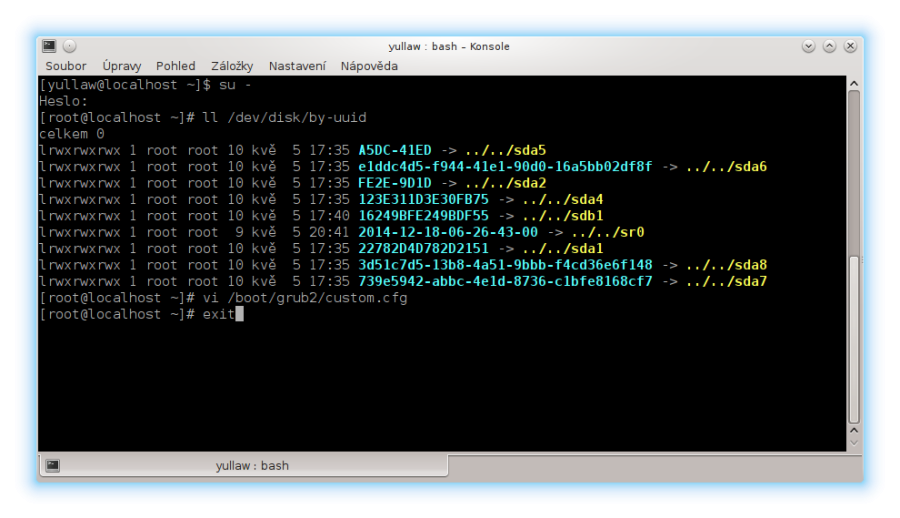The width and height of the screenshot is (900, 518).
Task: Click UUID e1ddc4d5-f944-41e1-90d0-16a5bb02df8f
Action: (x=505, y=167)
